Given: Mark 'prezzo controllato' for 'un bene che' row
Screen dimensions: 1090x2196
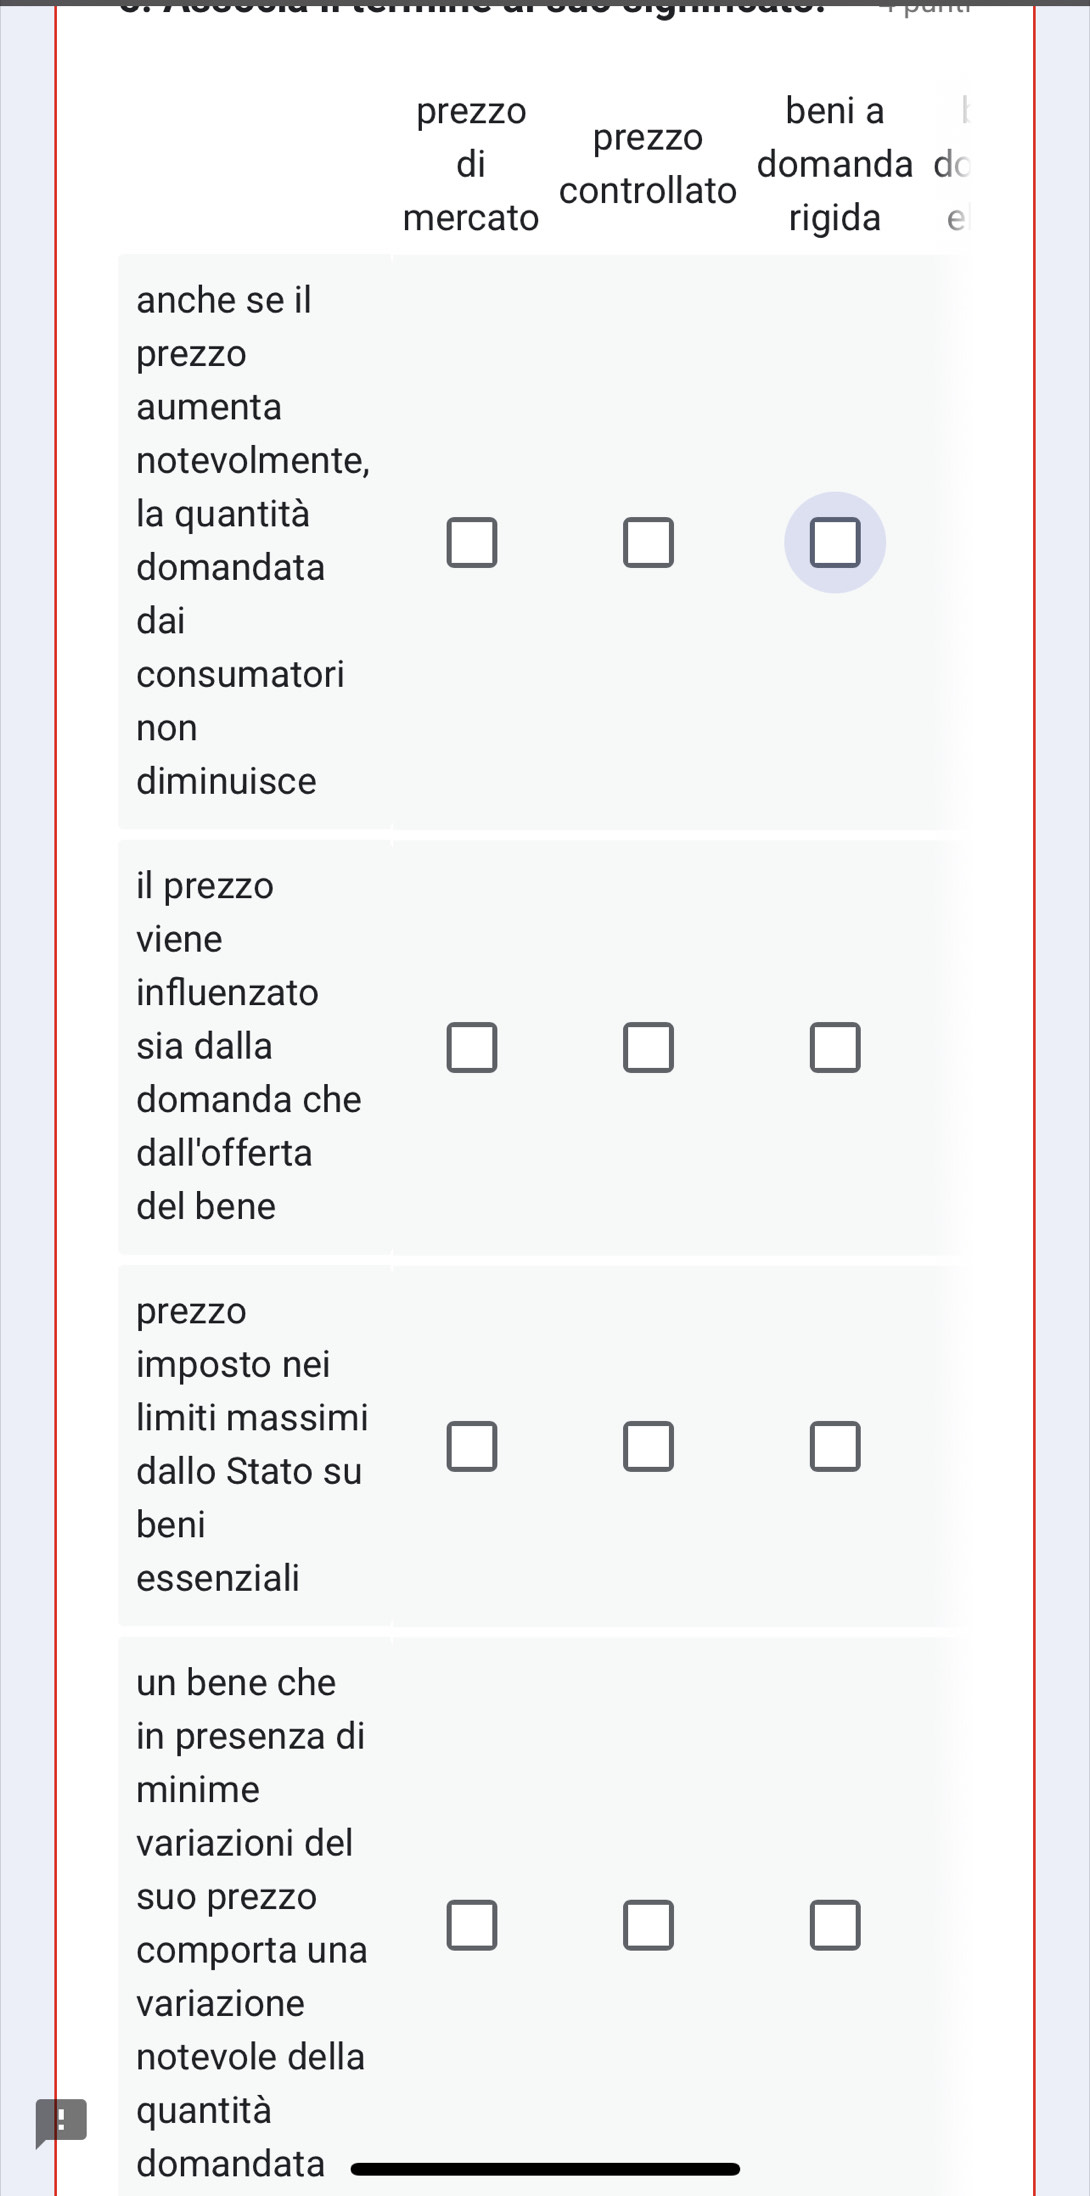Looking at the screenshot, I should point(648,1925).
